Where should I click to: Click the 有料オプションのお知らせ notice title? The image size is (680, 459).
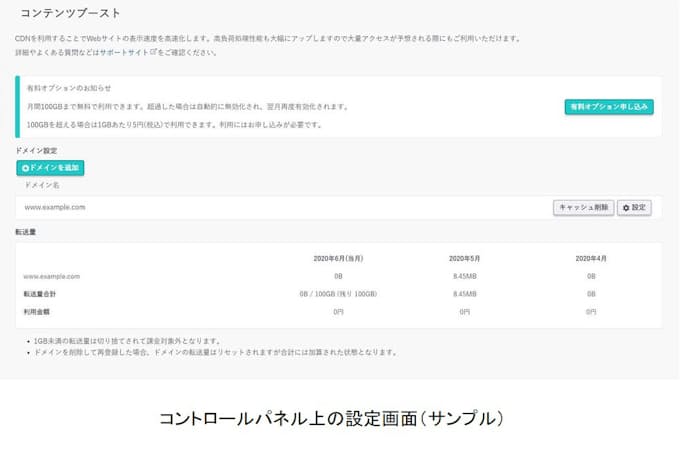(x=69, y=88)
